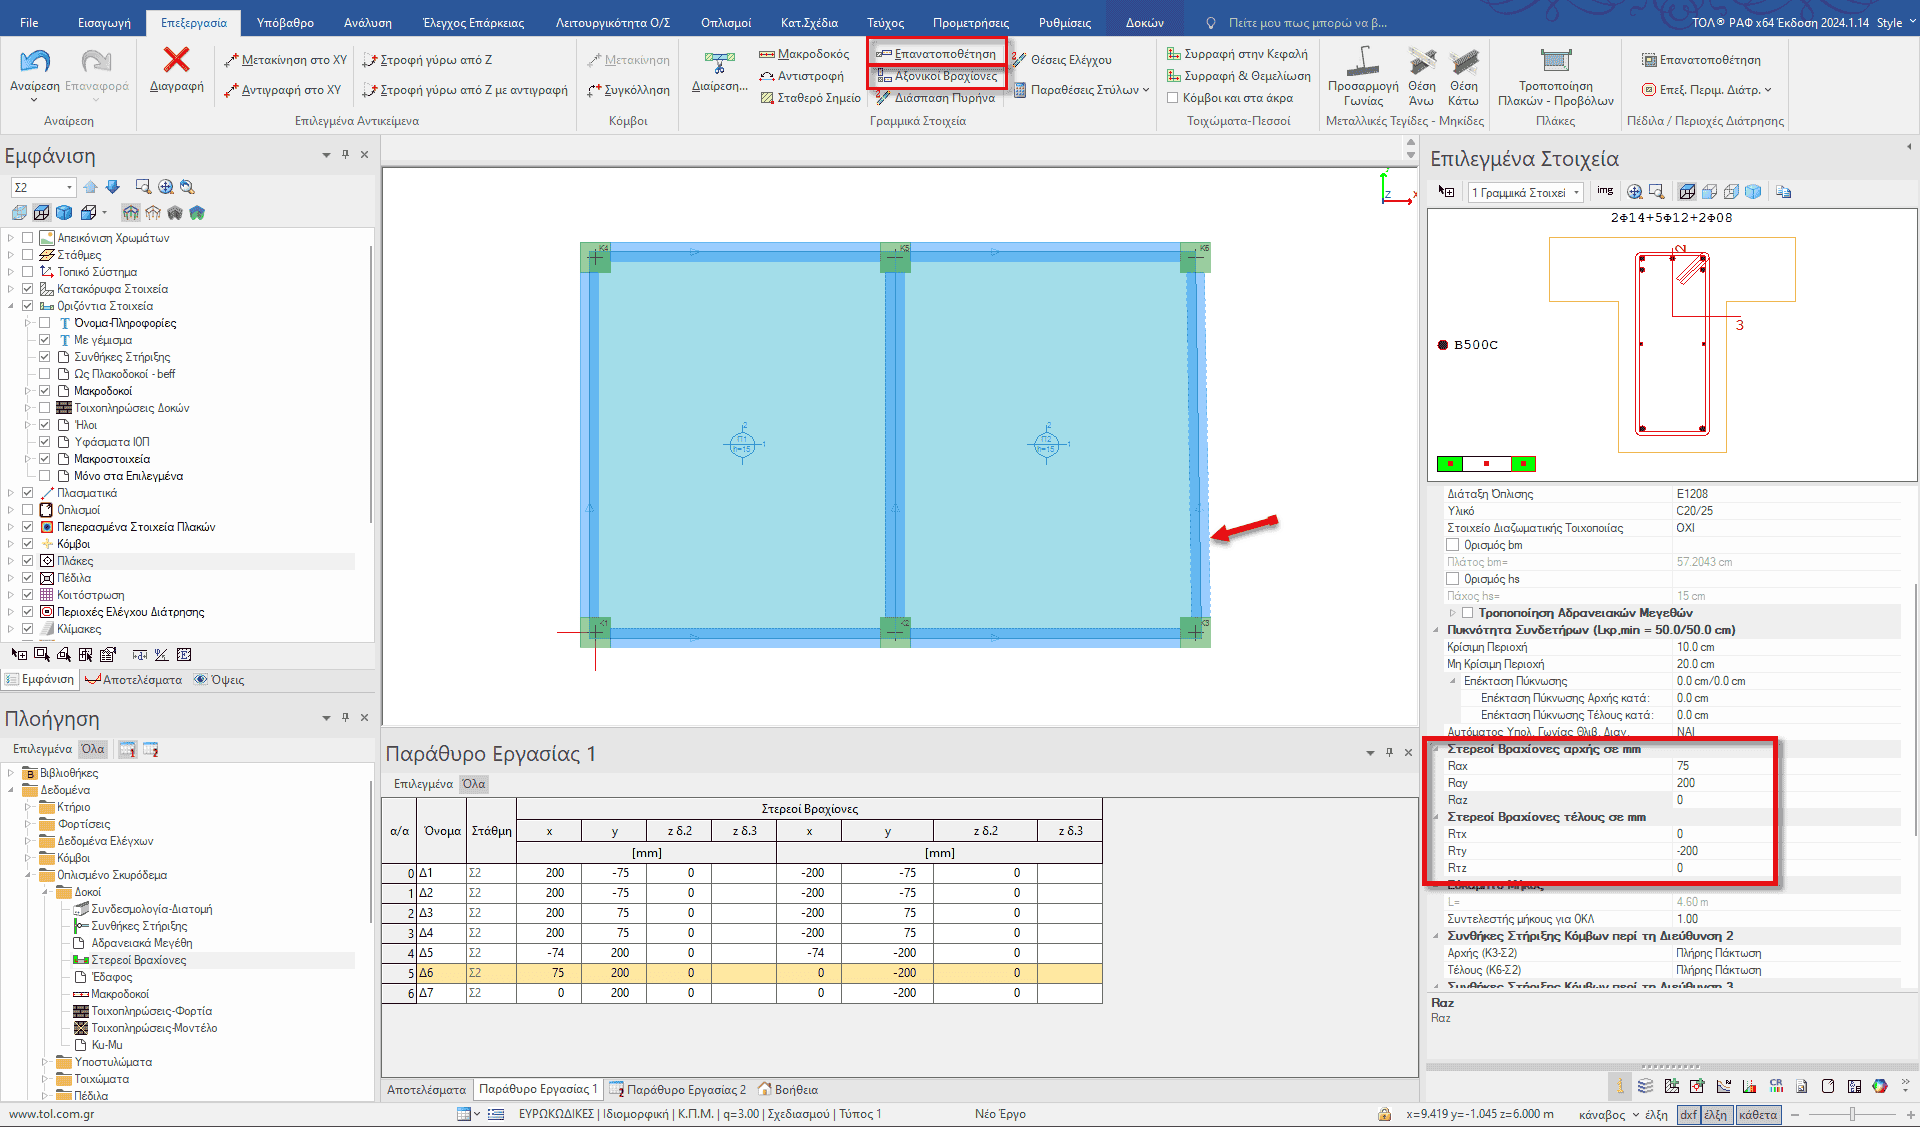Open the 1 Γραμμικά Στοιχεί dropdown
This screenshot has height=1127, width=1920.
click(x=1576, y=192)
